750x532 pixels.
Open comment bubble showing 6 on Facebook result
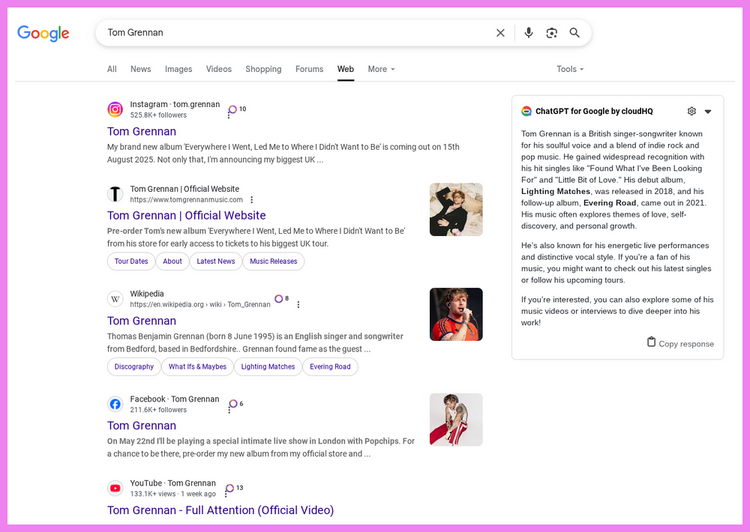point(235,404)
